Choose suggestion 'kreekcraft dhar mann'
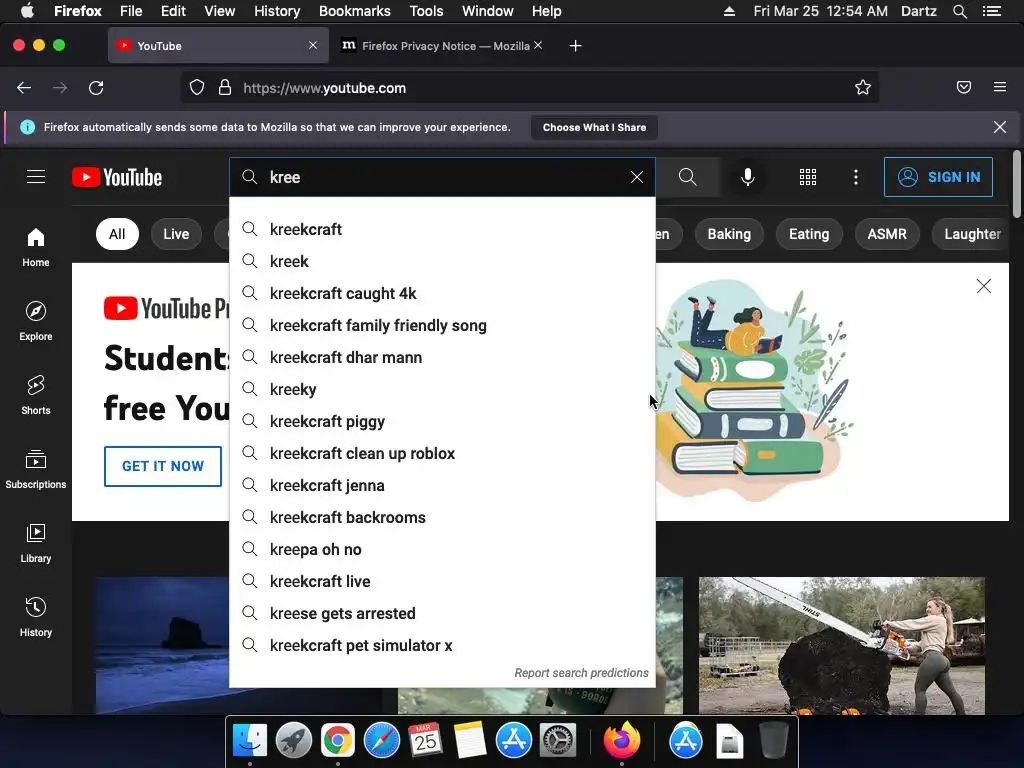The image size is (1024, 768). click(442, 357)
